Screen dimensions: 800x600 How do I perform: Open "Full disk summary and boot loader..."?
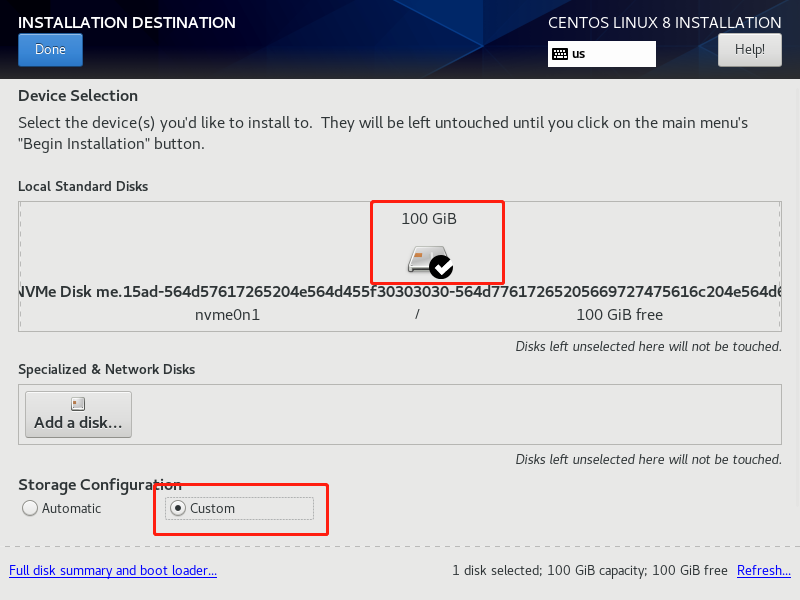[113, 570]
